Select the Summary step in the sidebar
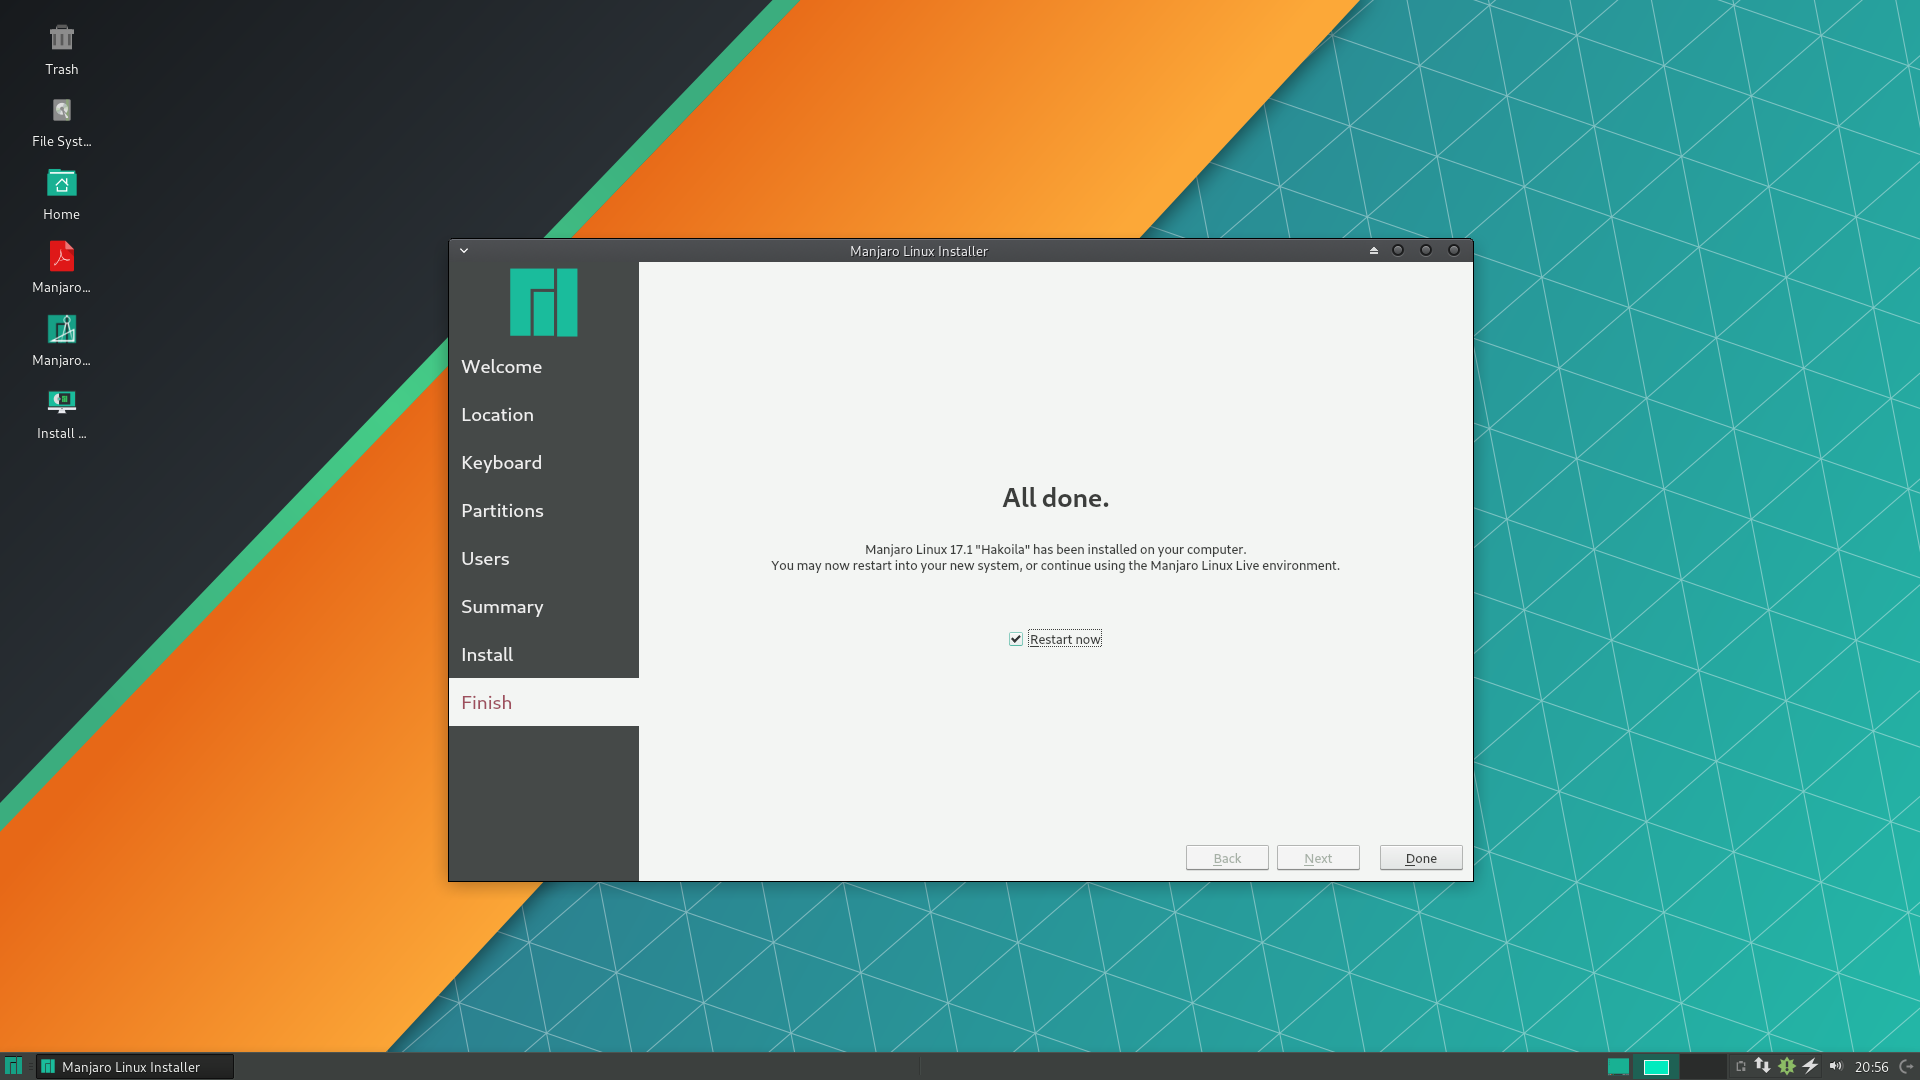 [544, 607]
